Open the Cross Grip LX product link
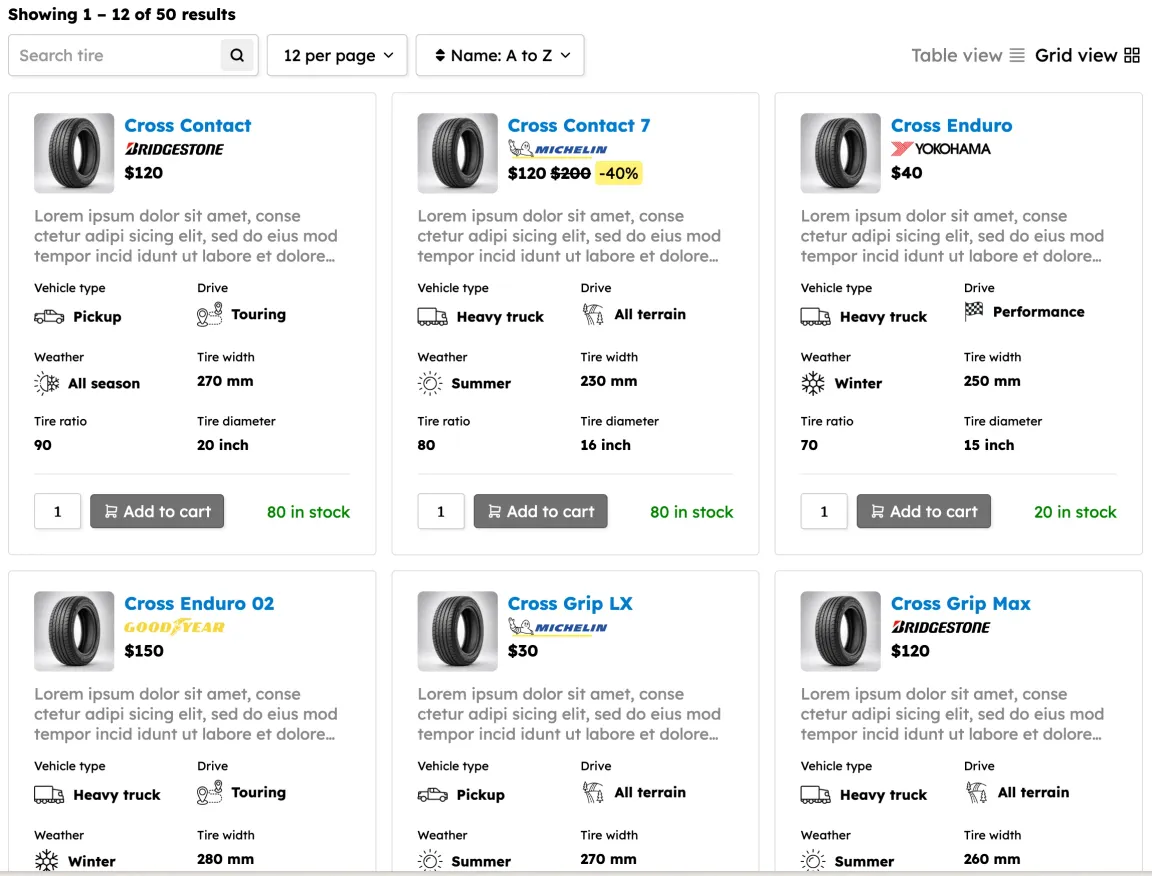Screen dimensions: 1152x876 coord(570,604)
